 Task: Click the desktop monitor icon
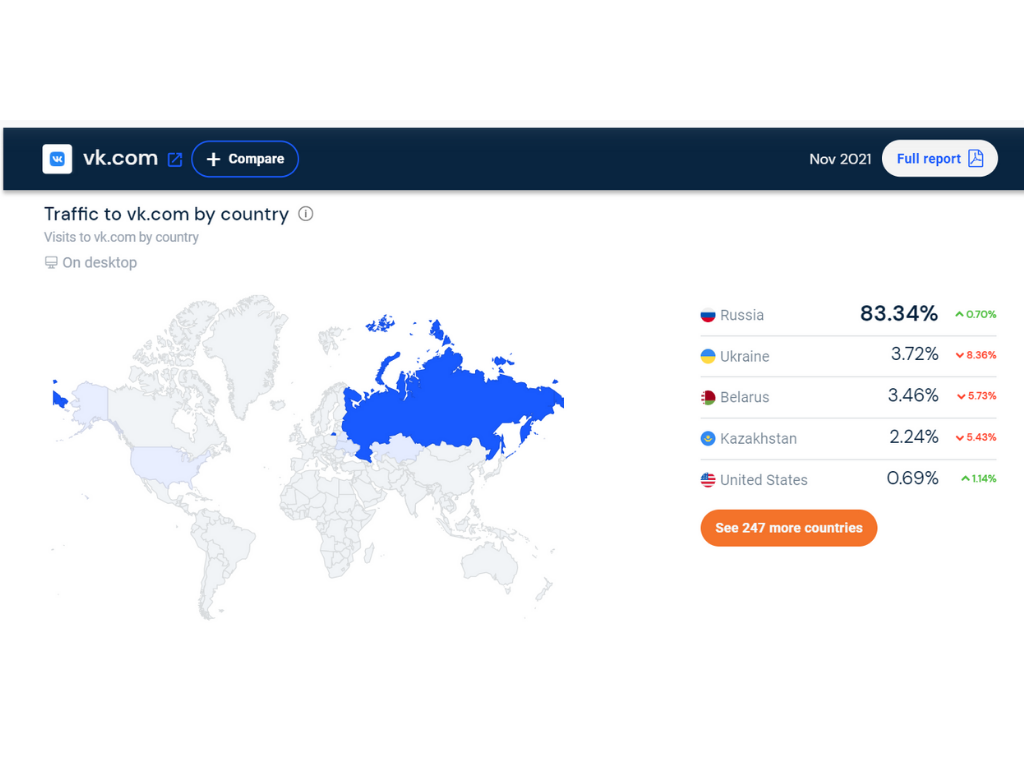point(51,263)
